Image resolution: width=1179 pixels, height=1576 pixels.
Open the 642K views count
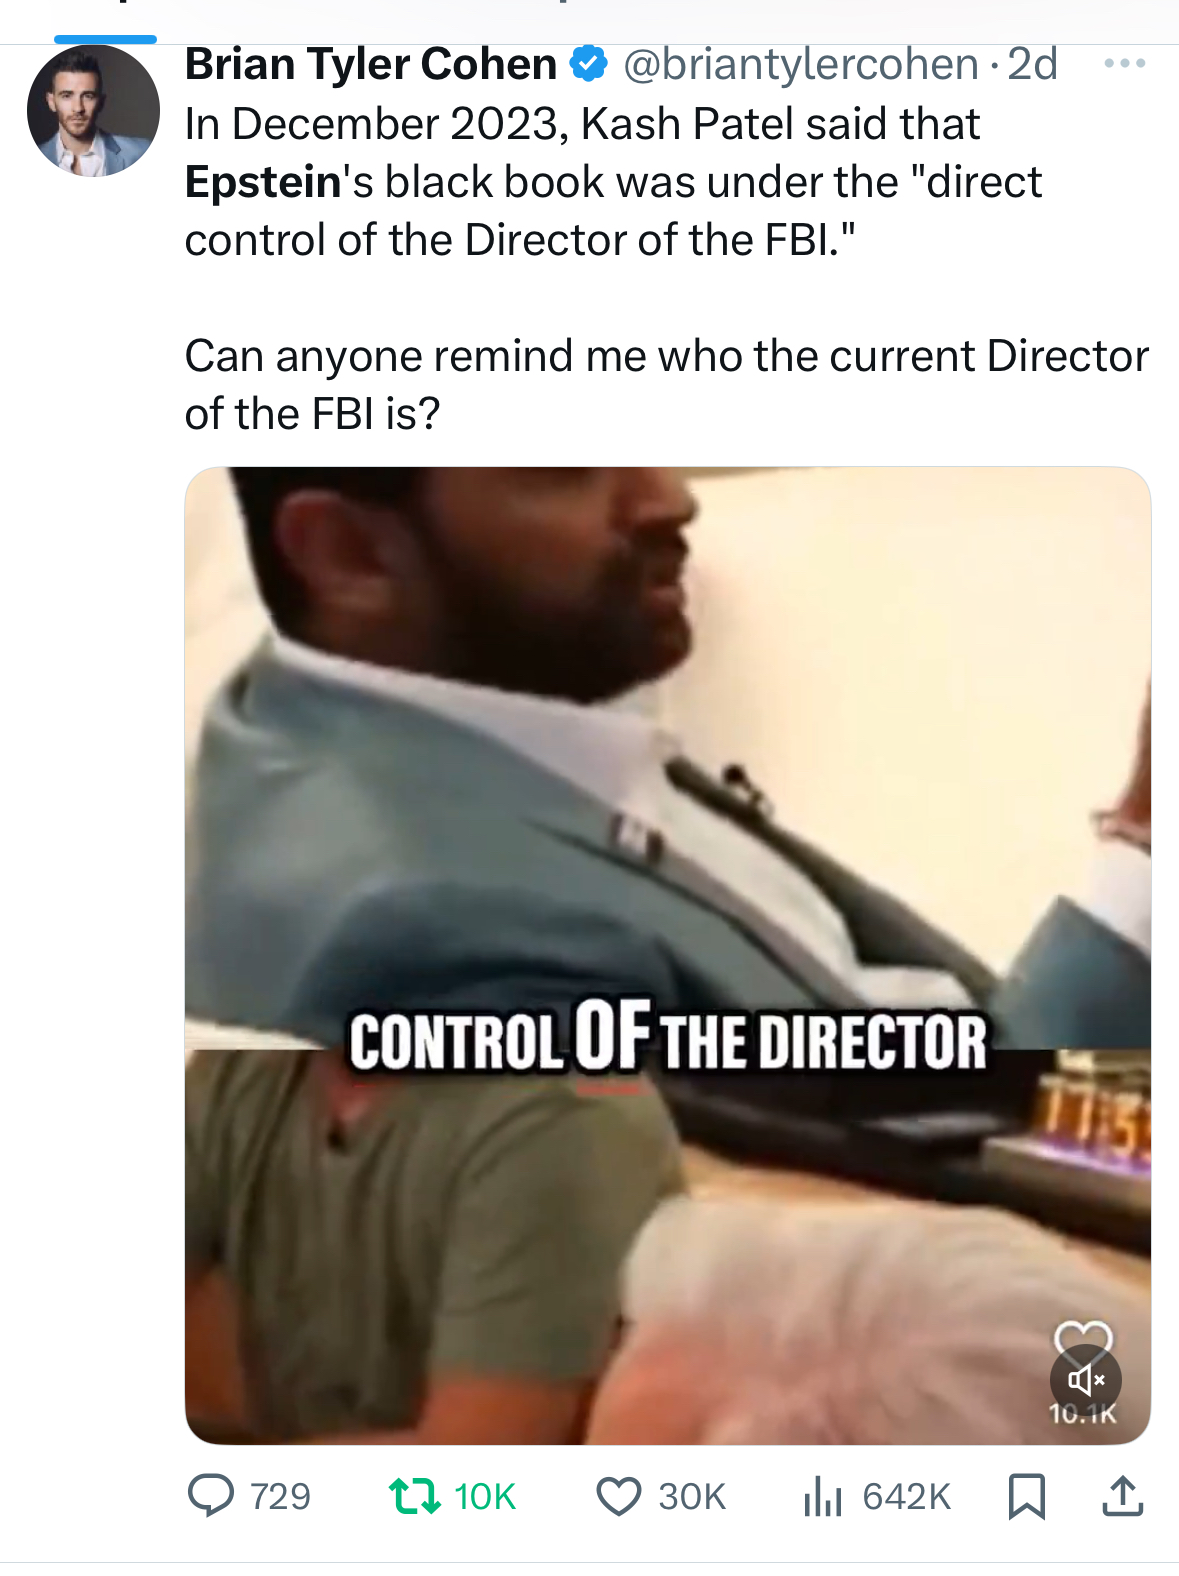[x=906, y=1497]
